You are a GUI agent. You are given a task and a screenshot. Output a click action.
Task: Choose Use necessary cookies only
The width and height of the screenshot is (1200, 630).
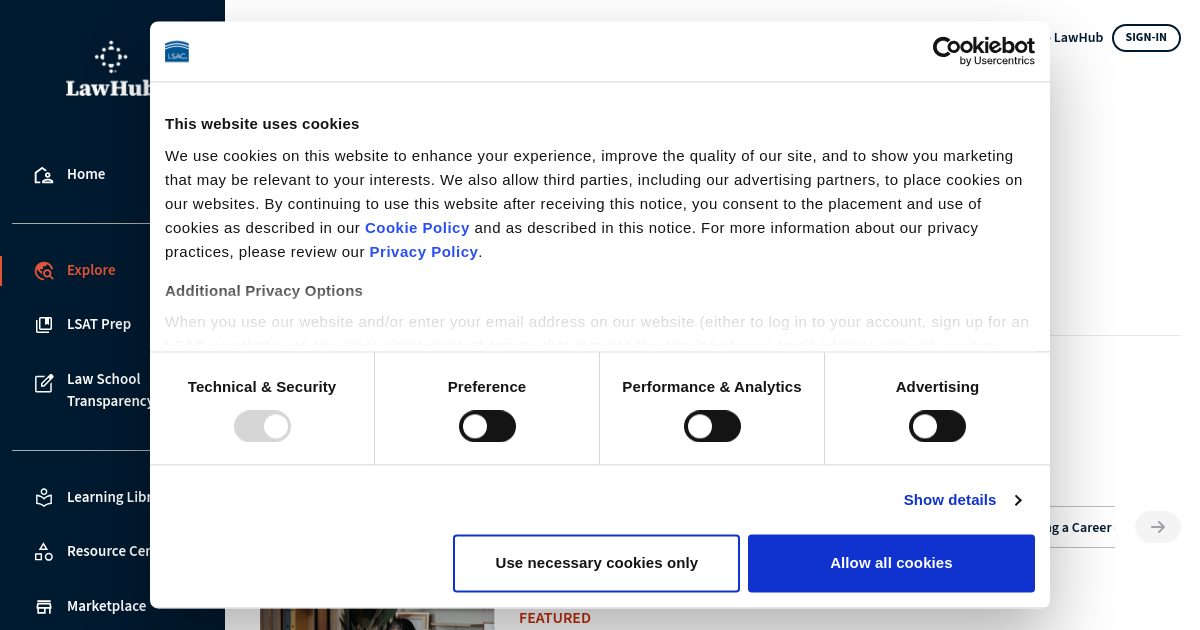pos(596,563)
